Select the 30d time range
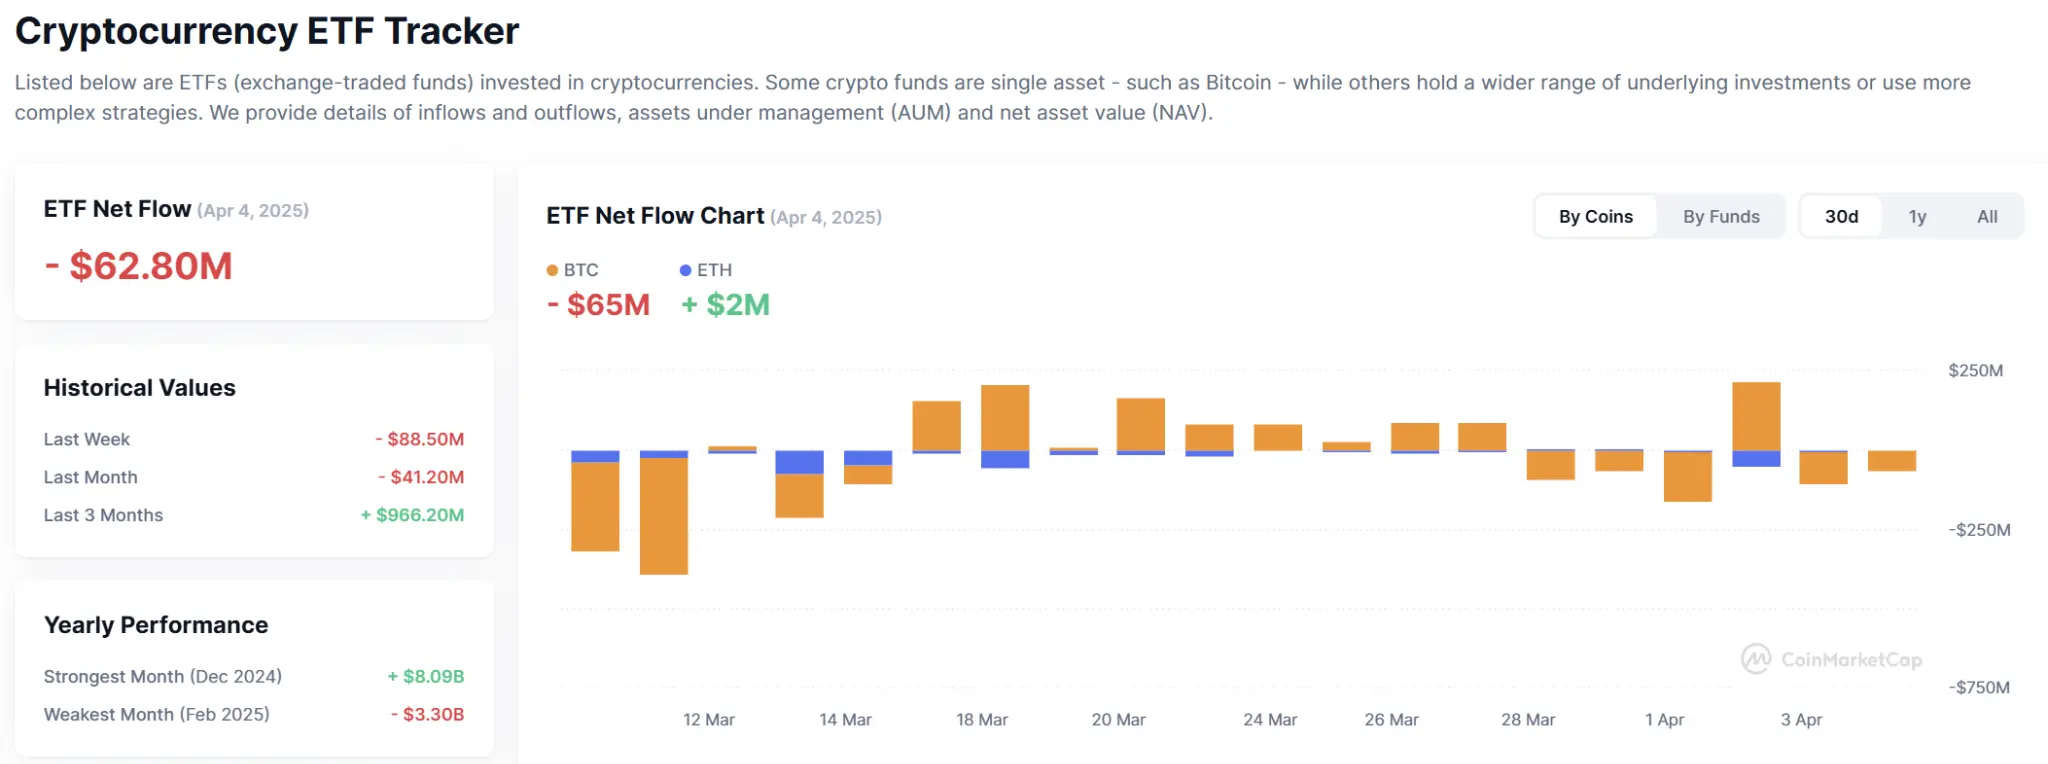Viewport: 2048px width, 764px height. (1841, 216)
